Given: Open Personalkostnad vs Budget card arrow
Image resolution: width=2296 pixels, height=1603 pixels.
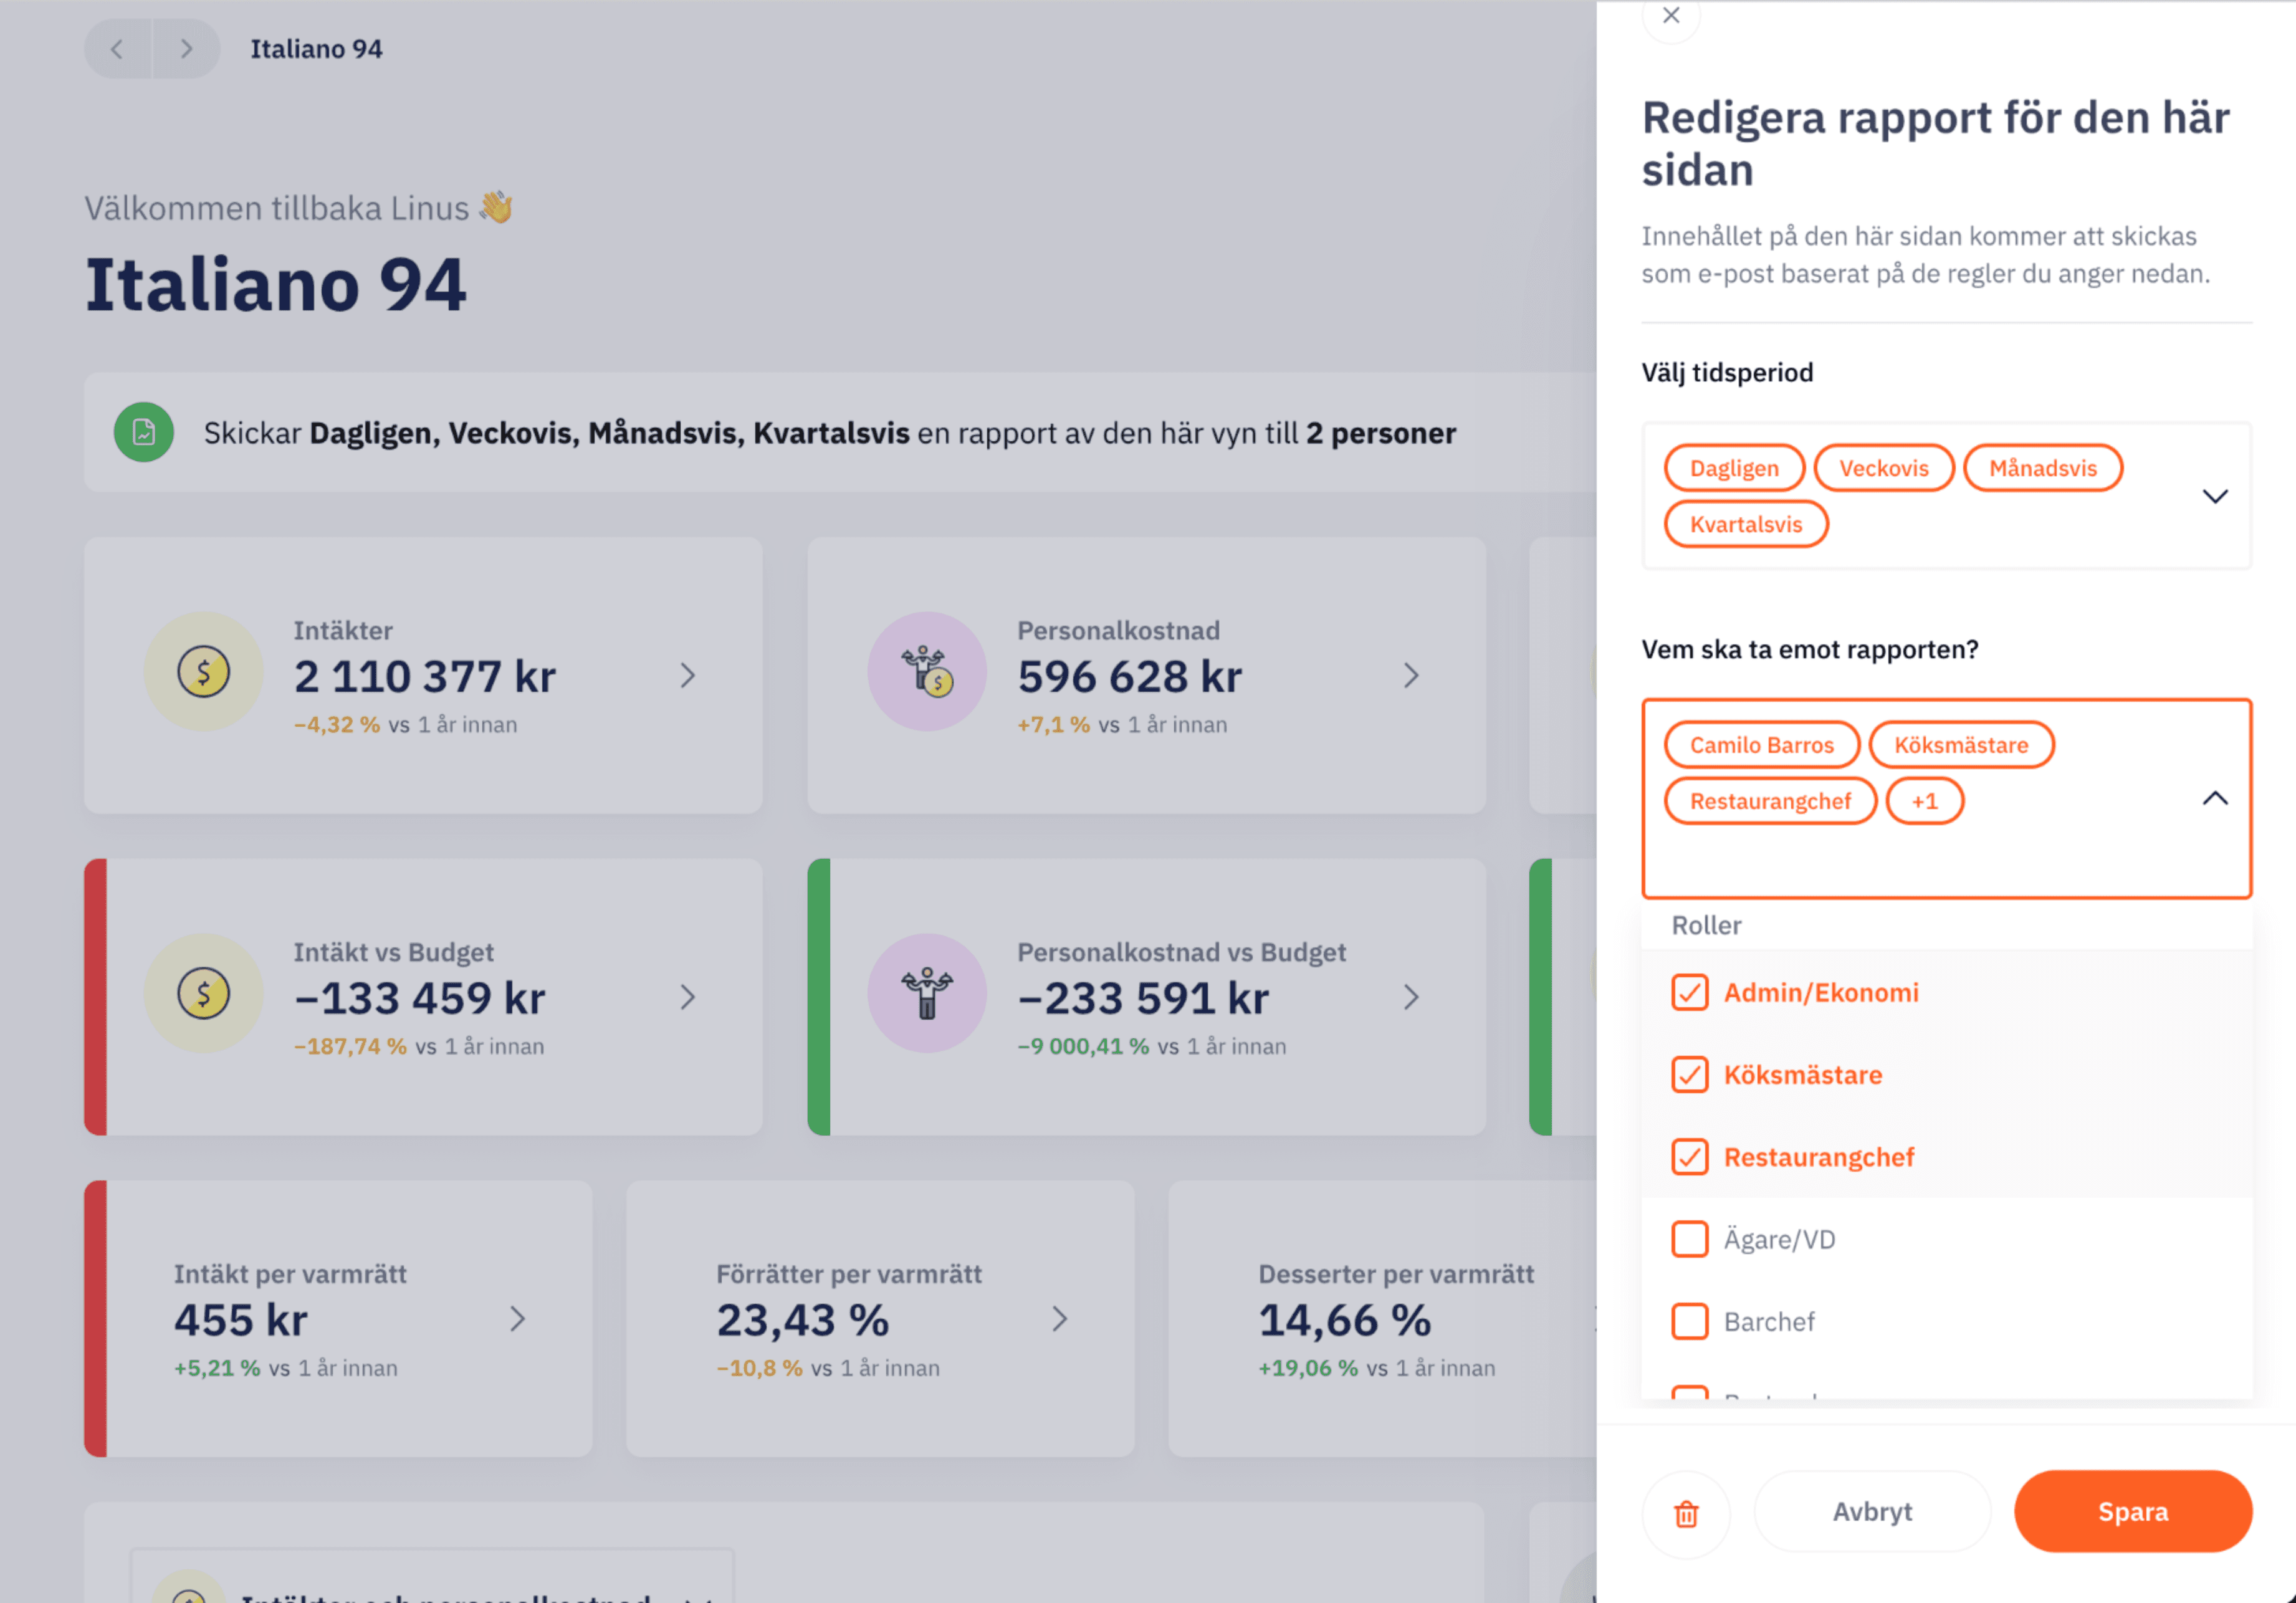Looking at the screenshot, I should tap(1411, 997).
